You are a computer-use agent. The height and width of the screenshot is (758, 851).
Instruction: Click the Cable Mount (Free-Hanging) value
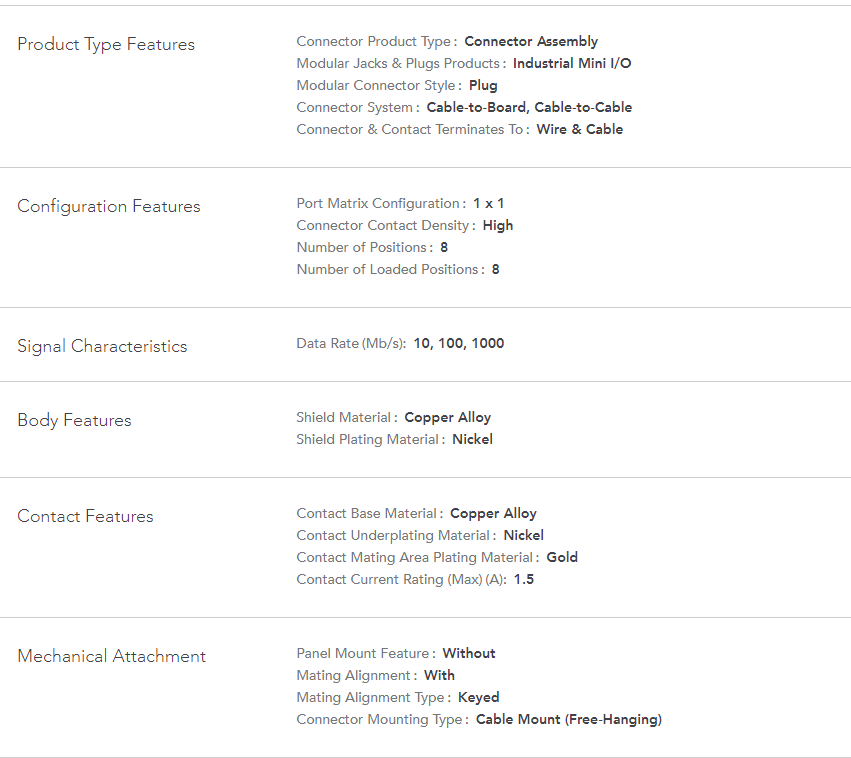[x=568, y=720]
